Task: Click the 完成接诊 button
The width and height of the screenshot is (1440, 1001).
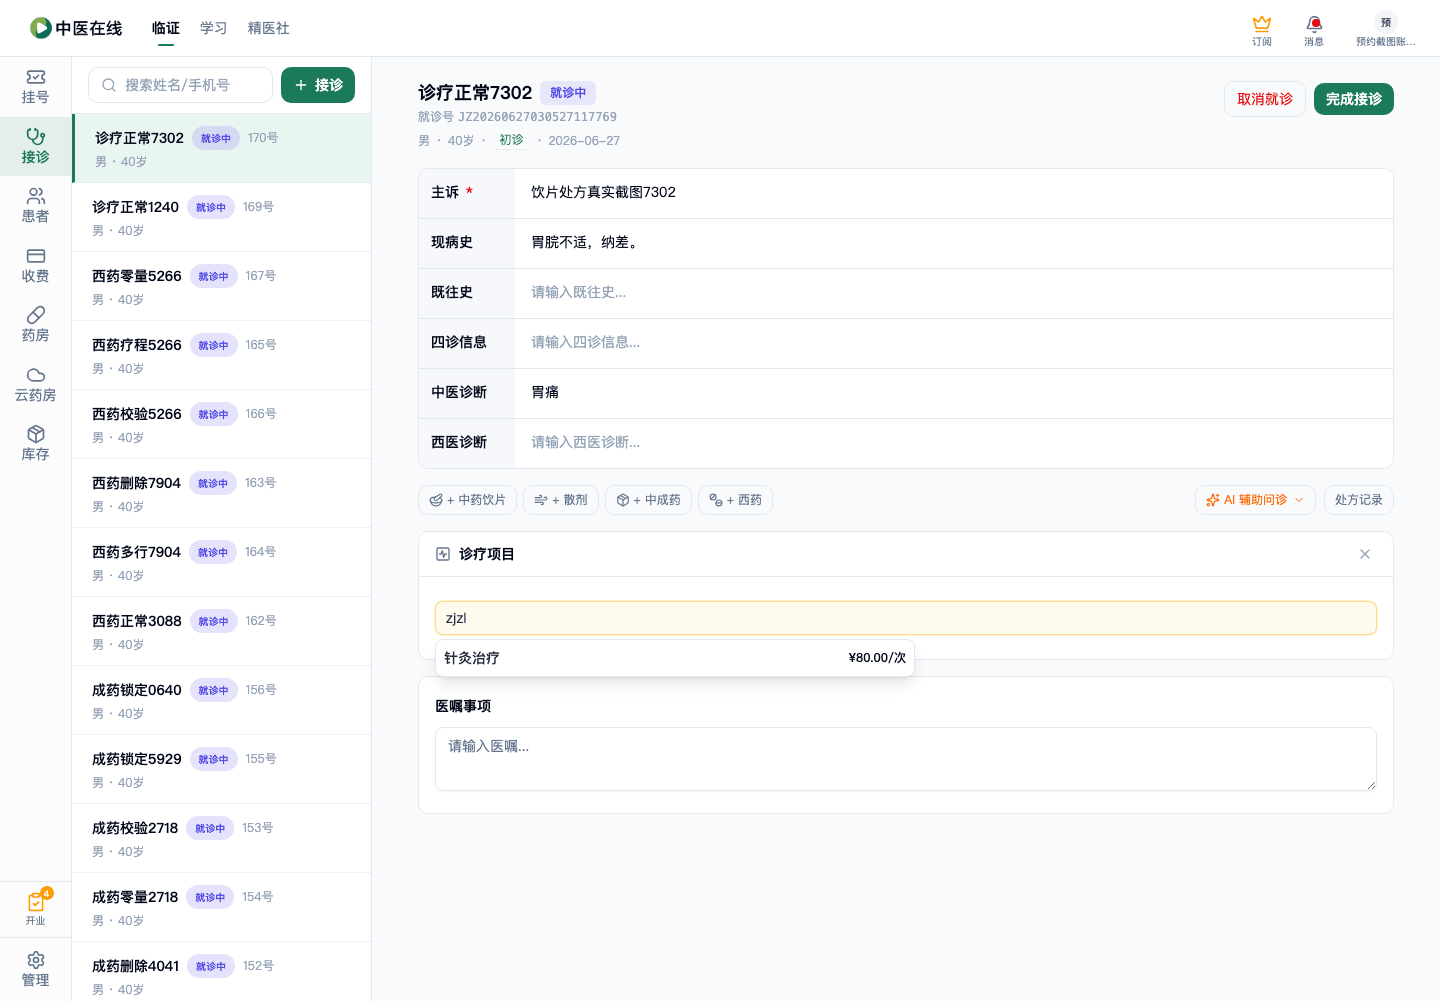Action: click(1354, 99)
